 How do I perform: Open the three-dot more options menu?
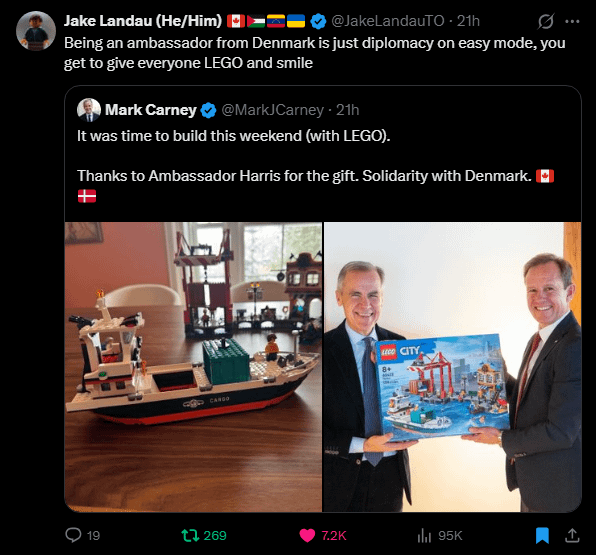point(572,22)
